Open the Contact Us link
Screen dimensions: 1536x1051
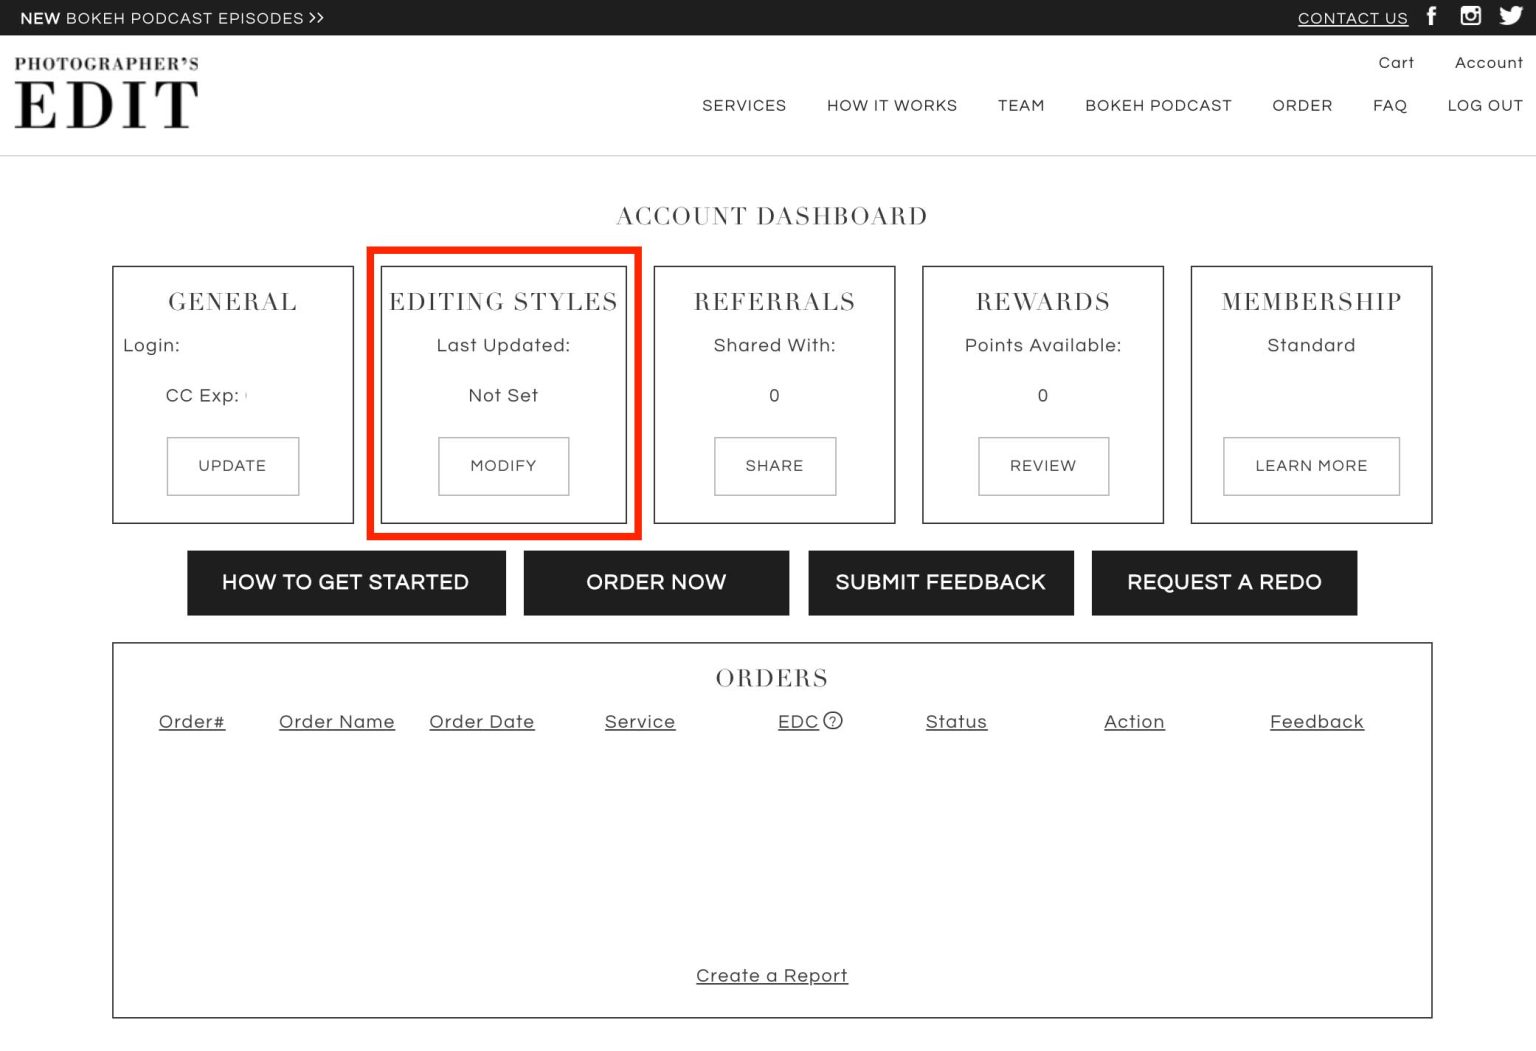click(x=1352, y=18)
